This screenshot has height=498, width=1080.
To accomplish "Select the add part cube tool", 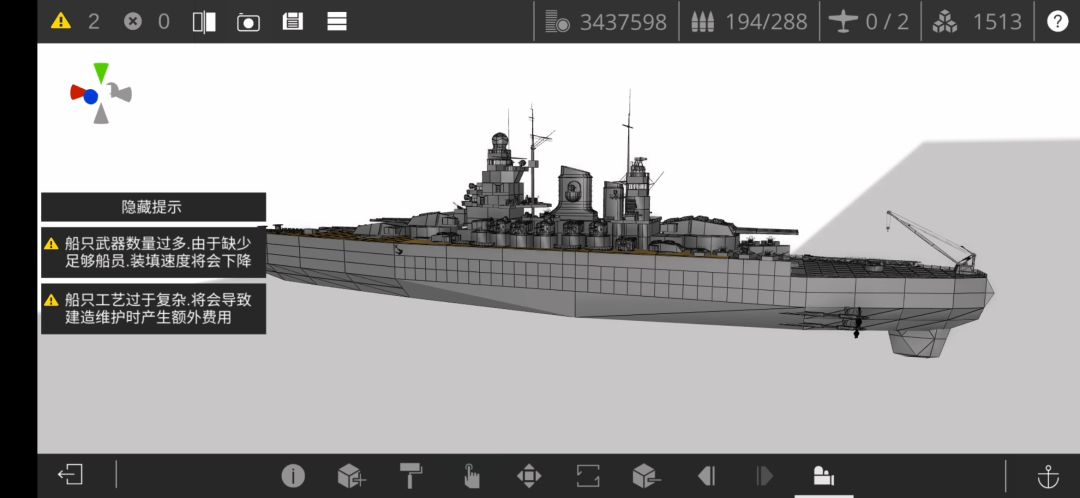I will (350, 476).
